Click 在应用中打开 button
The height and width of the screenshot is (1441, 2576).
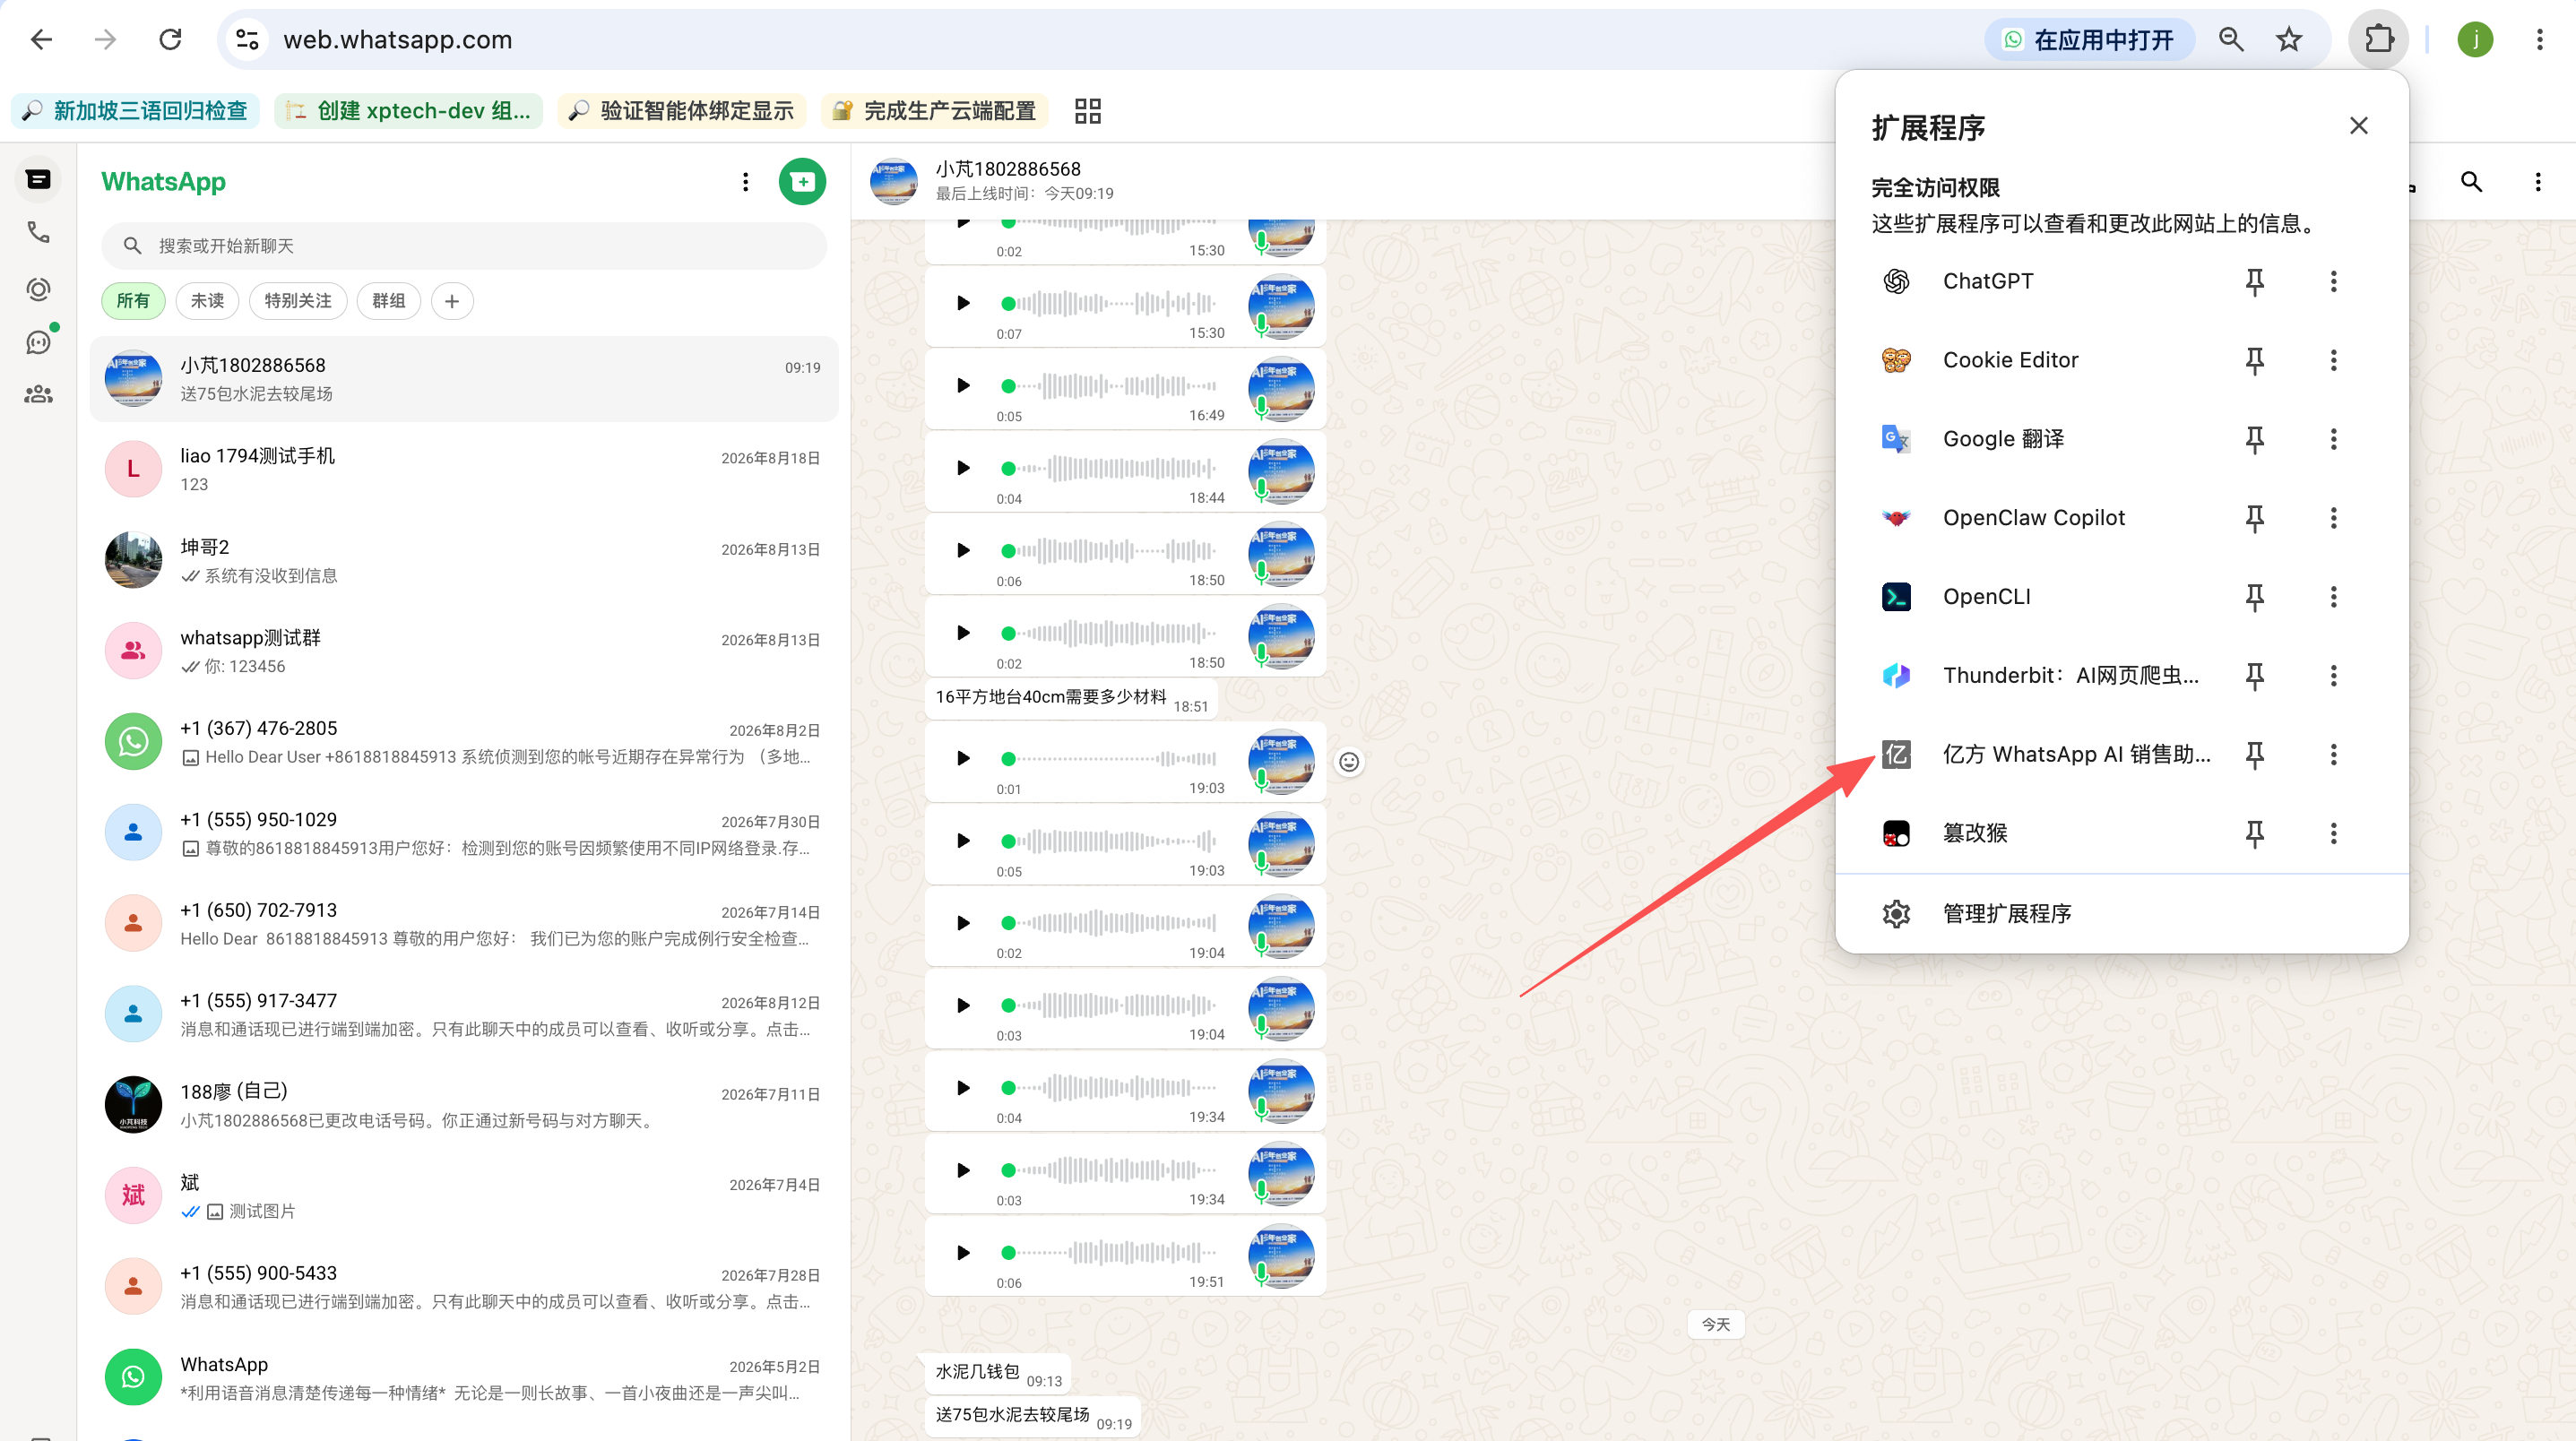(2089, 40)
